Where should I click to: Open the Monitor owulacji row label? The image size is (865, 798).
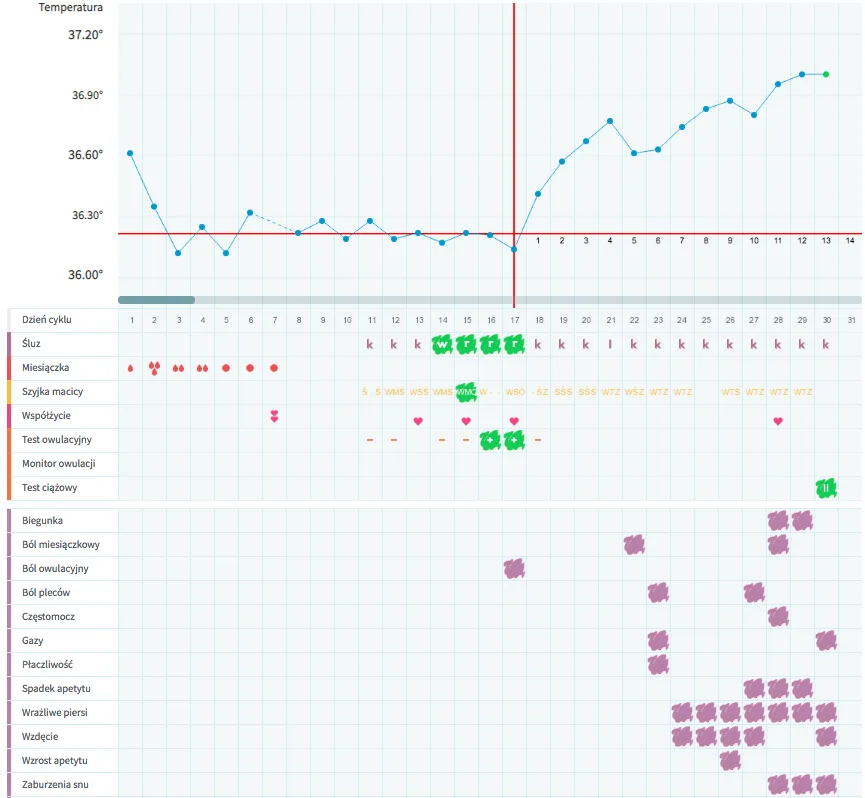[58, 464]
